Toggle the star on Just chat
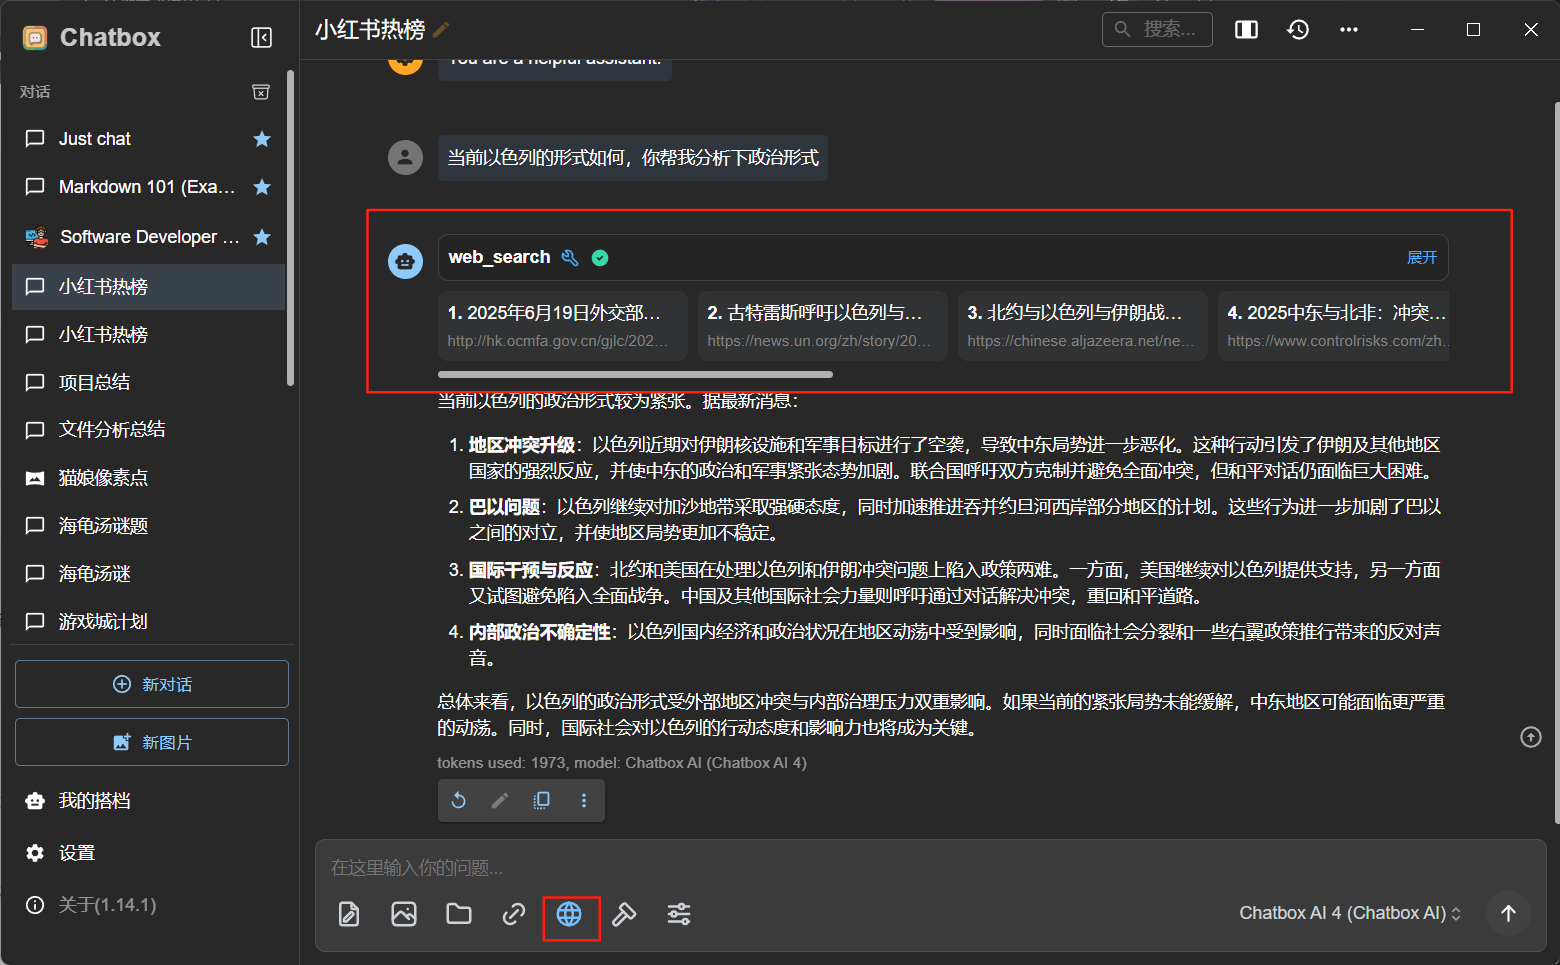Viewport: 1560px width, 965px height. (x=262, y=139)
